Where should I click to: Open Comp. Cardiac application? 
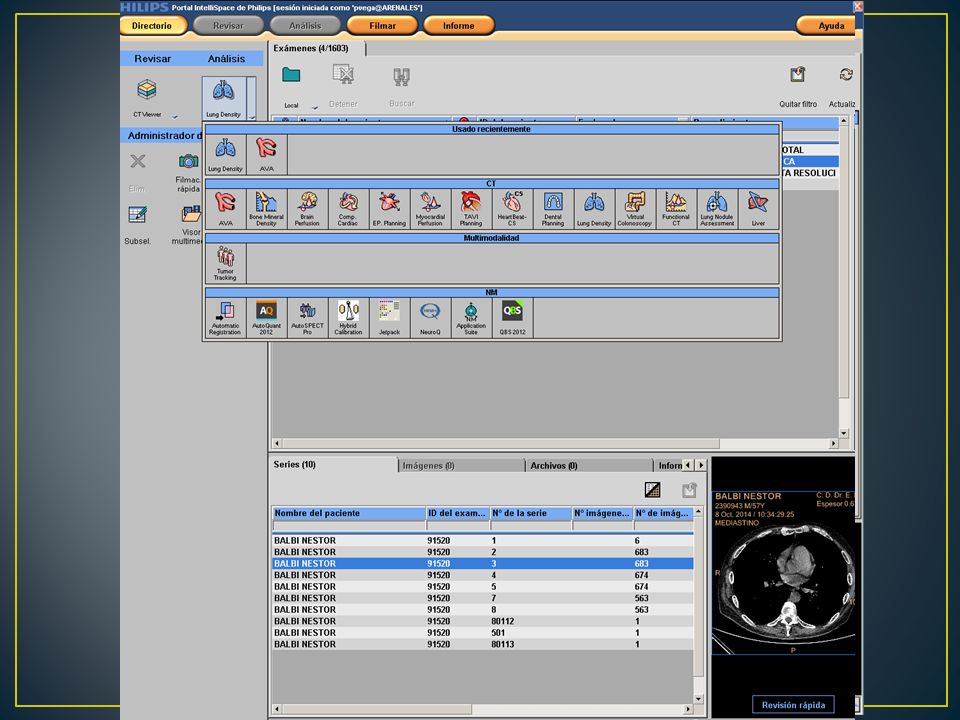click(348, 208)
